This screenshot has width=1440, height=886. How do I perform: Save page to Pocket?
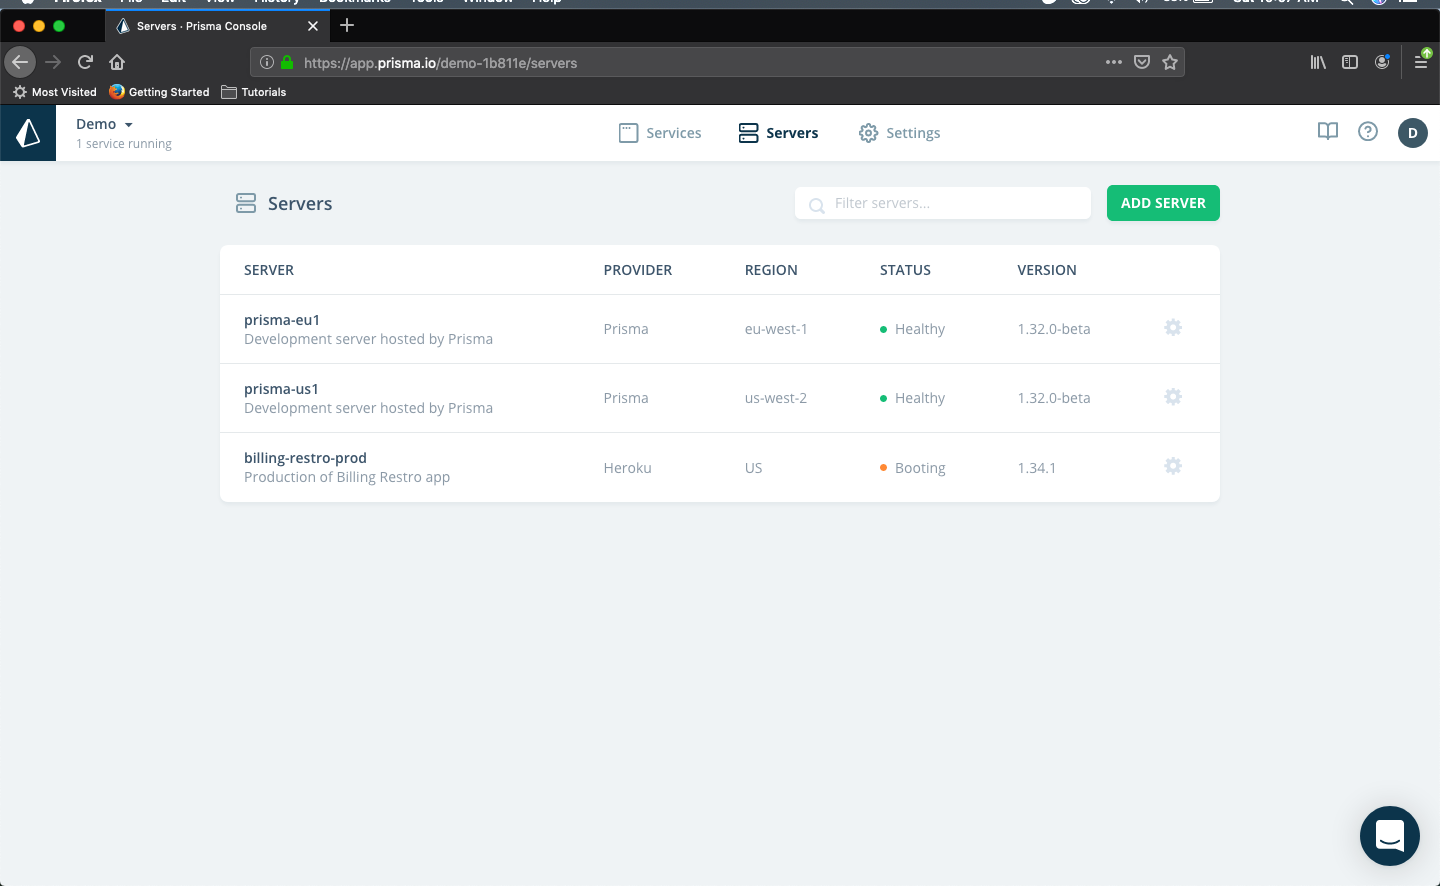pos(1142,62)
